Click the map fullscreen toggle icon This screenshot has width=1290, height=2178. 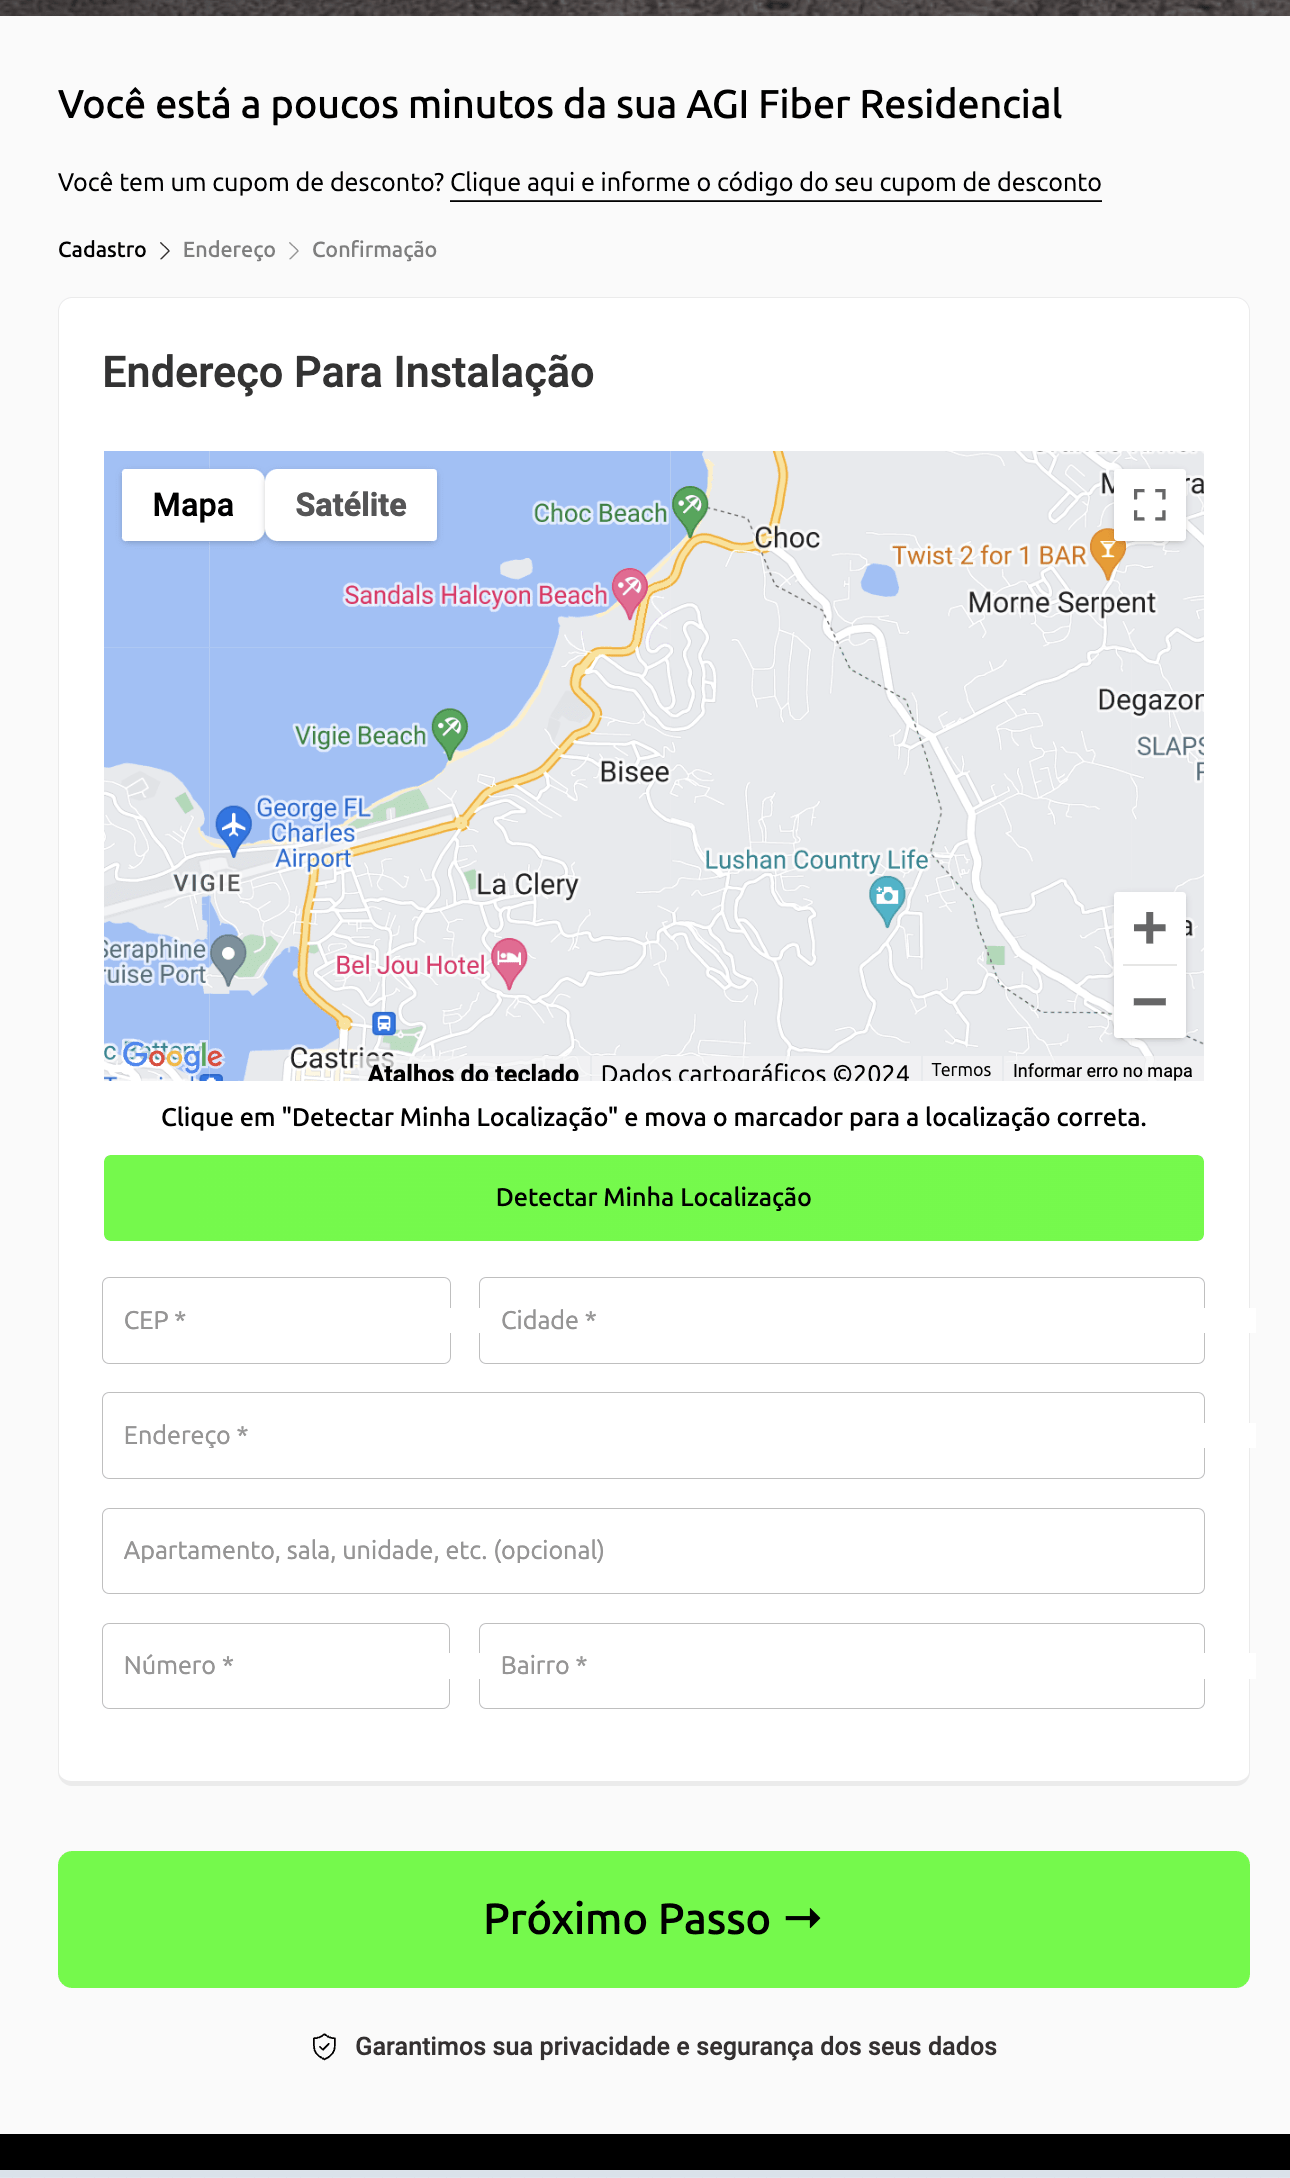(1149, 505)
